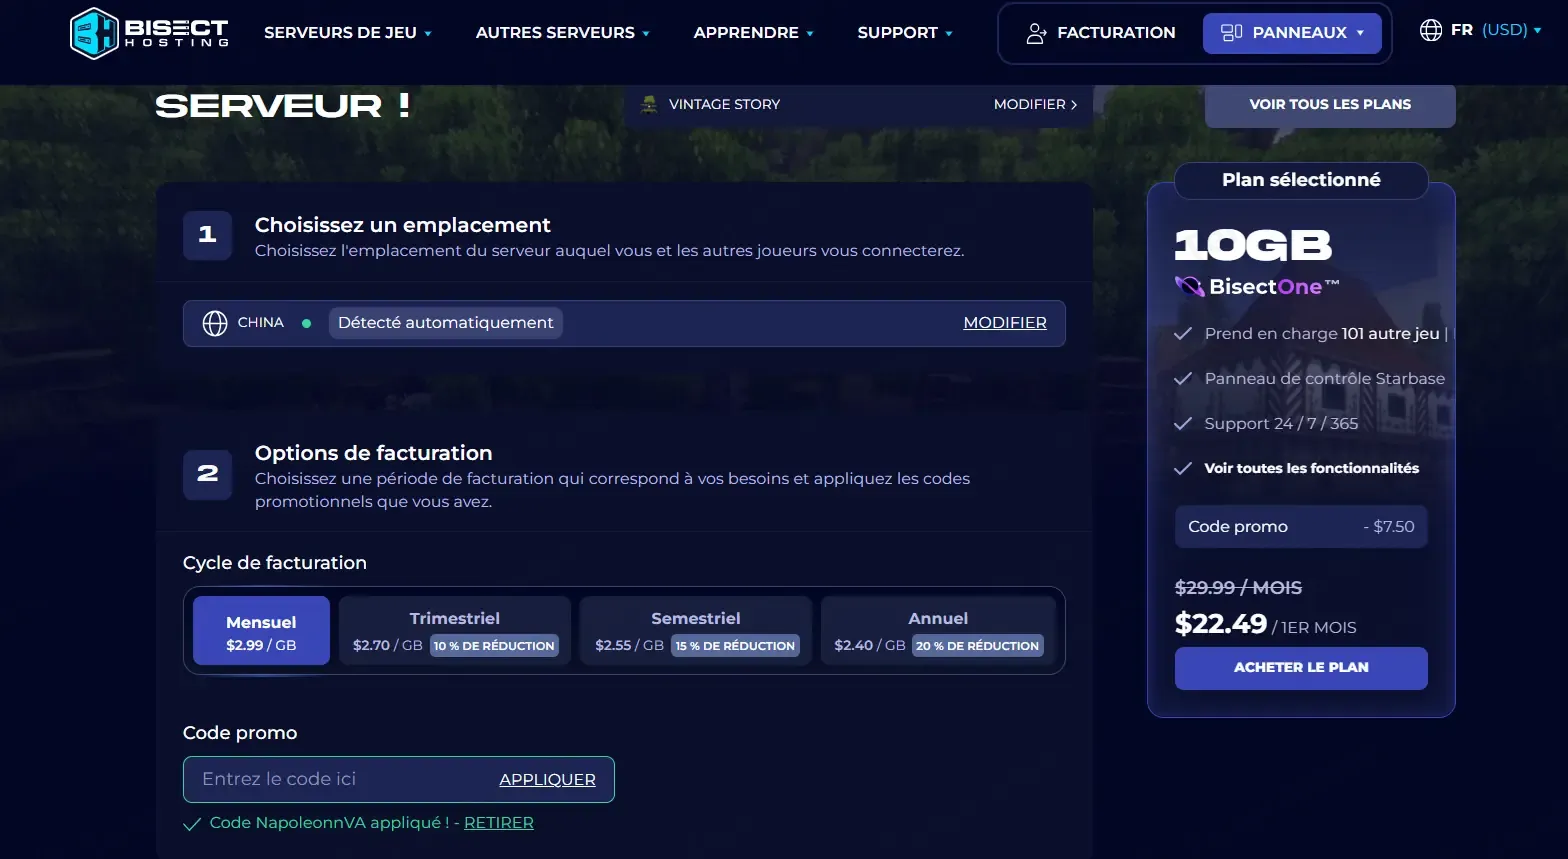
Task: Click the Vintage Story game icon
Action: (x=649, y=104)
